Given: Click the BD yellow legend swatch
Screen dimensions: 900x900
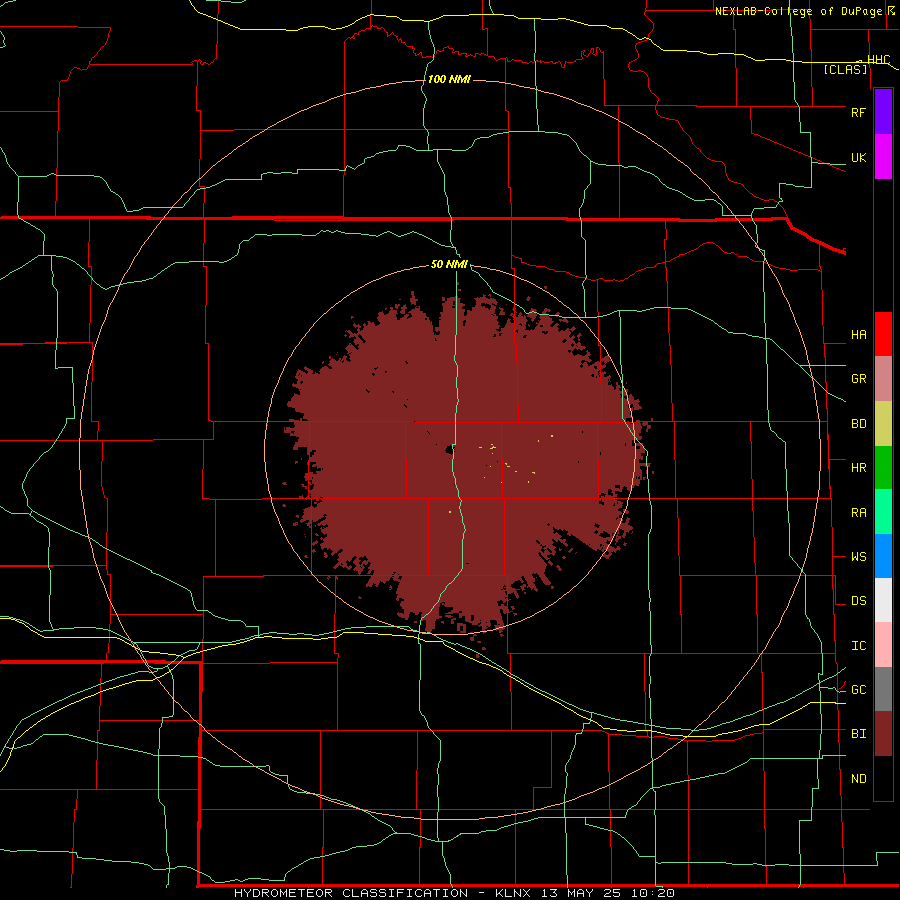Looking at the screenshot, I should [883, 424].
